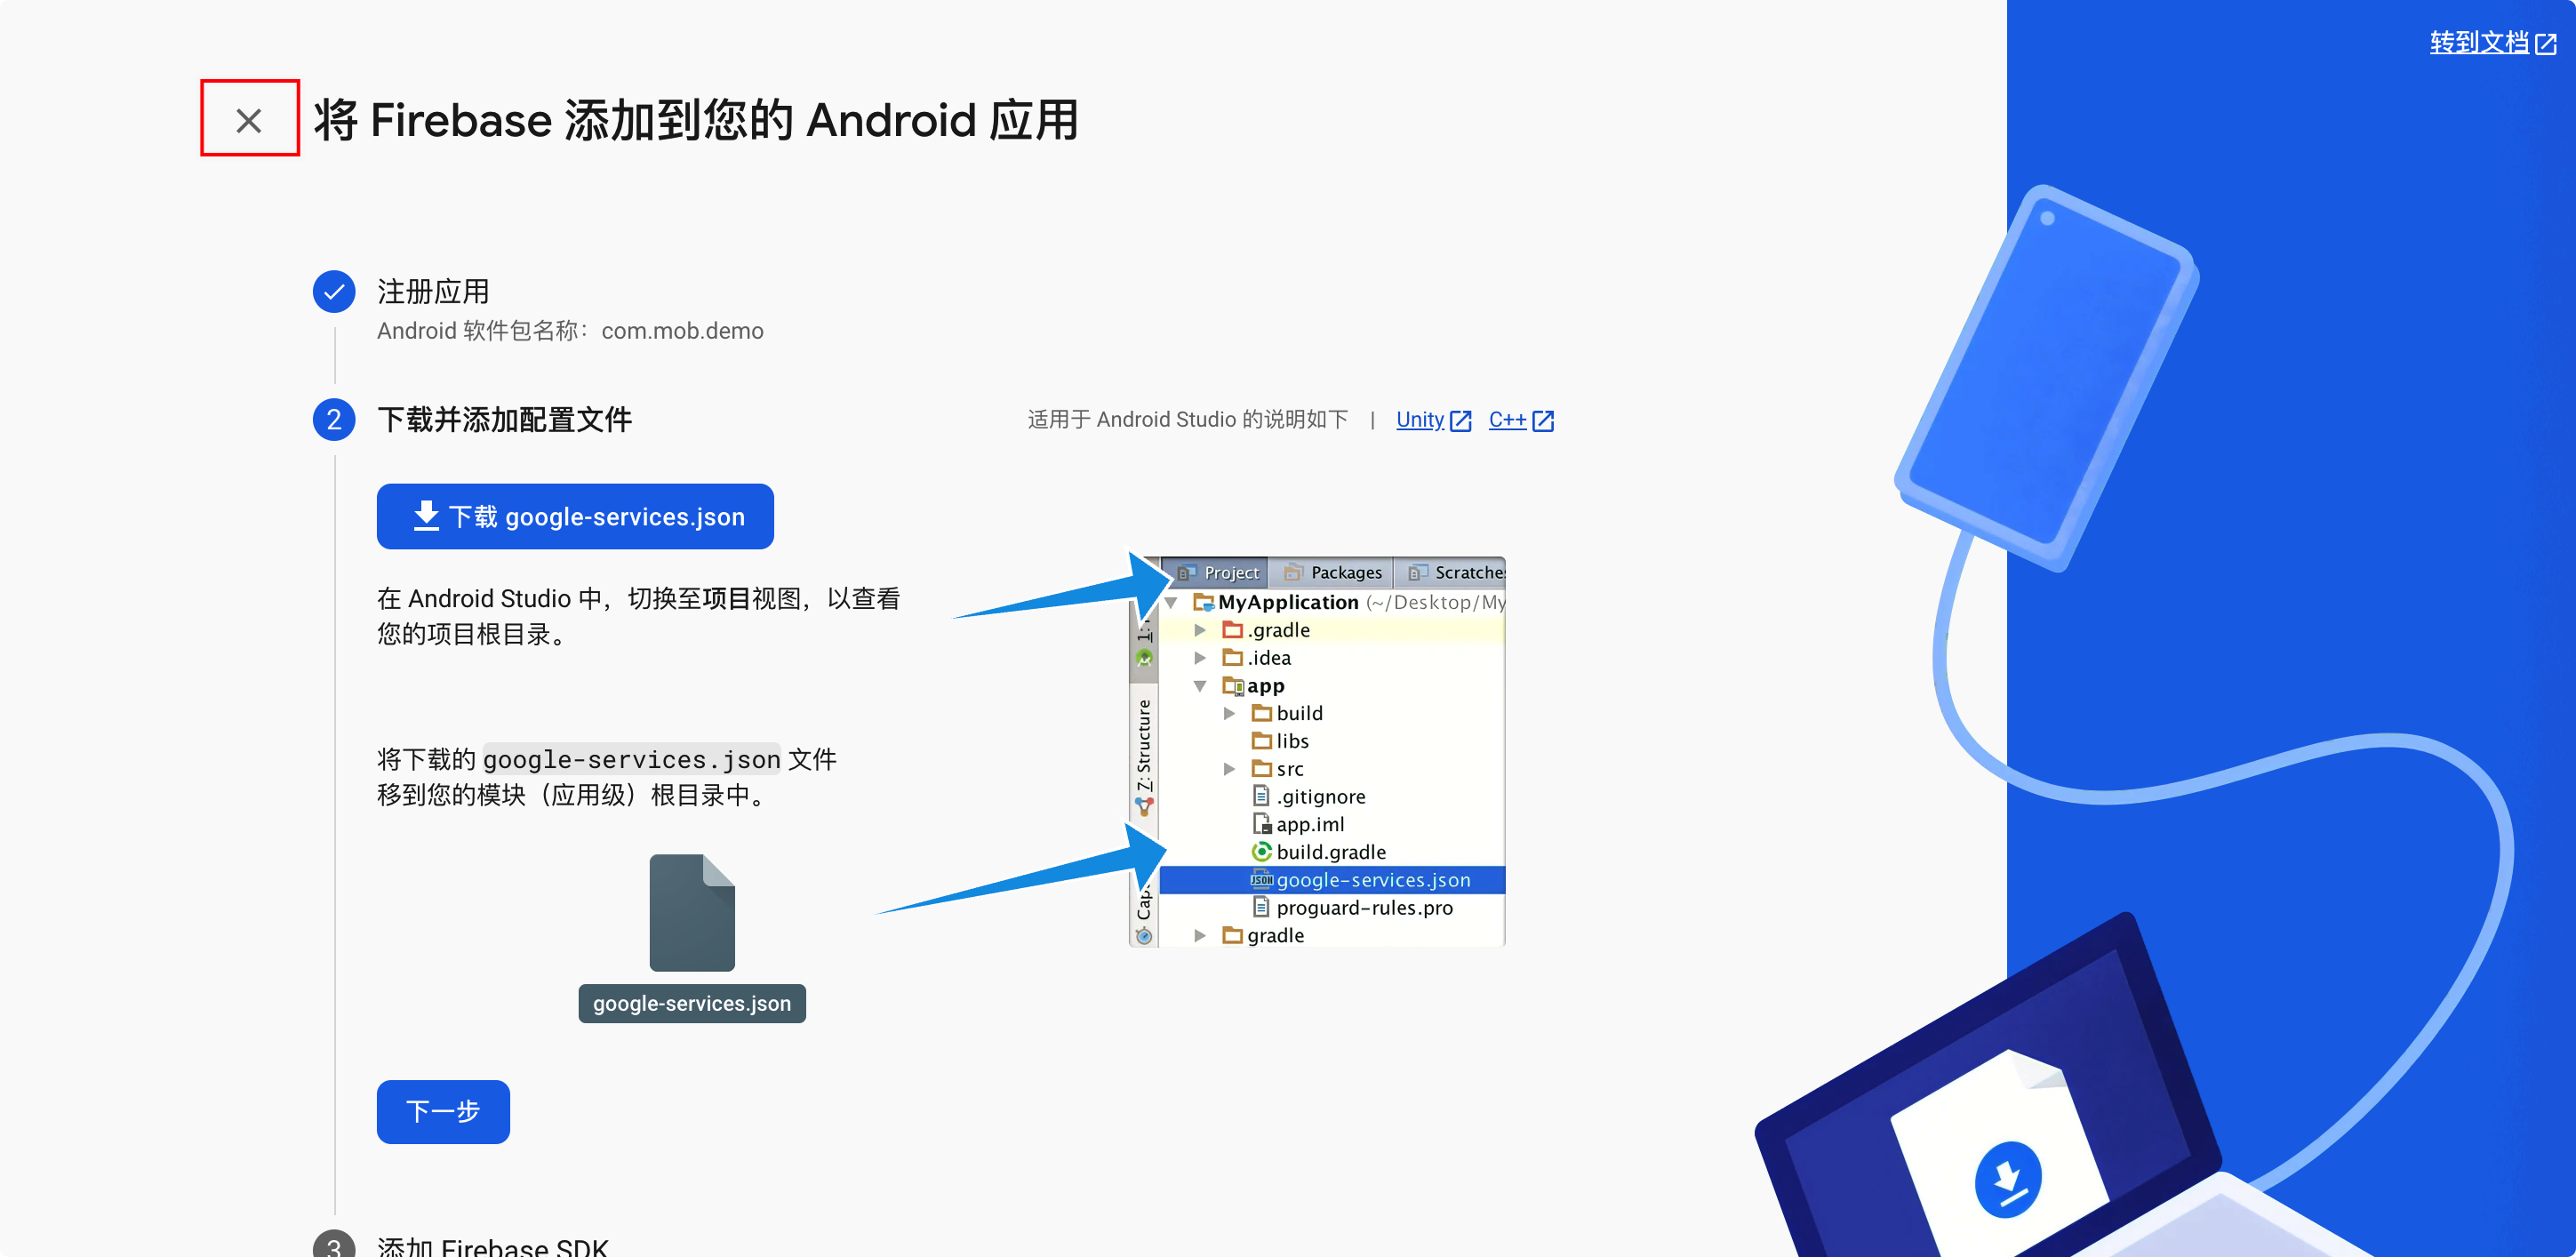
Task: Click the download arrow icon in the download button
Action: (x=426, y=516)
